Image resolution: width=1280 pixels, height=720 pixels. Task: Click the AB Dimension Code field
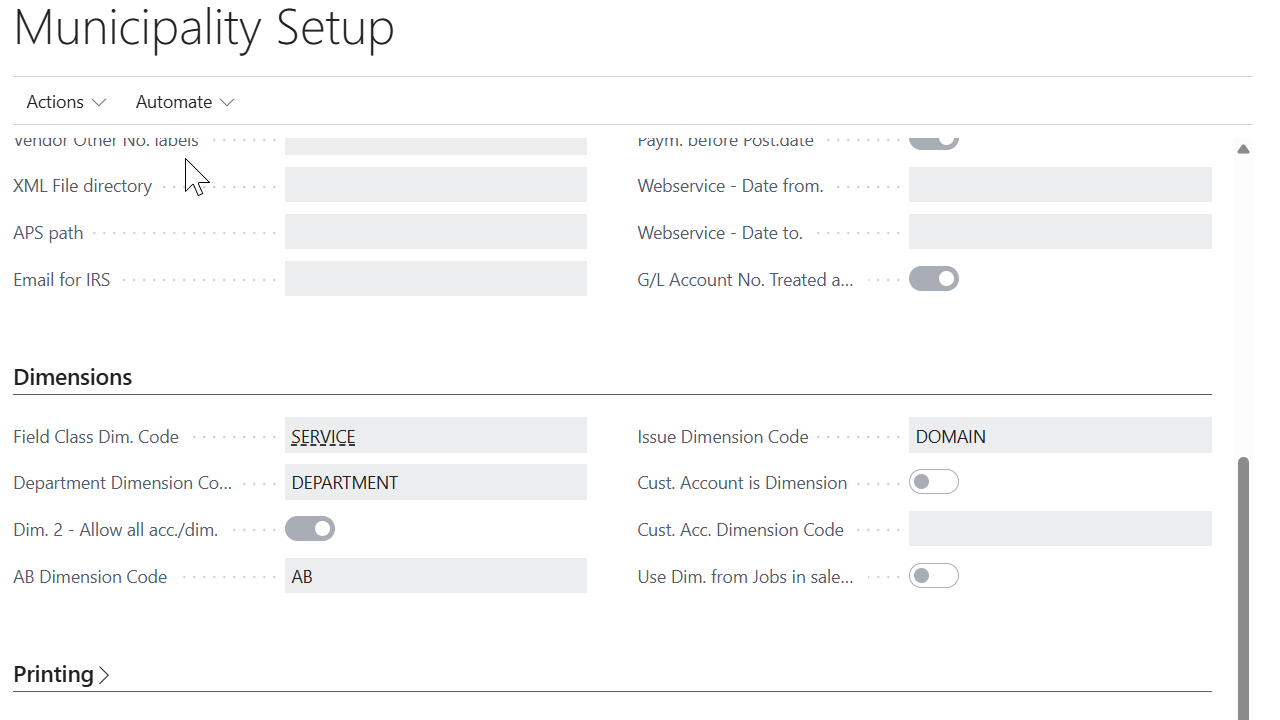435,576
